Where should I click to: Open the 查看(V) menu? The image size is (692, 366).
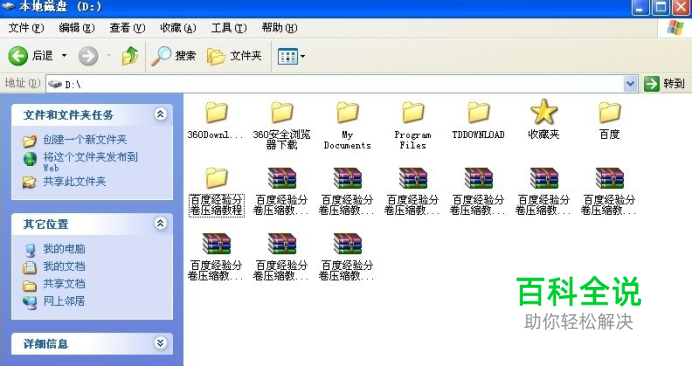(127, 28)
